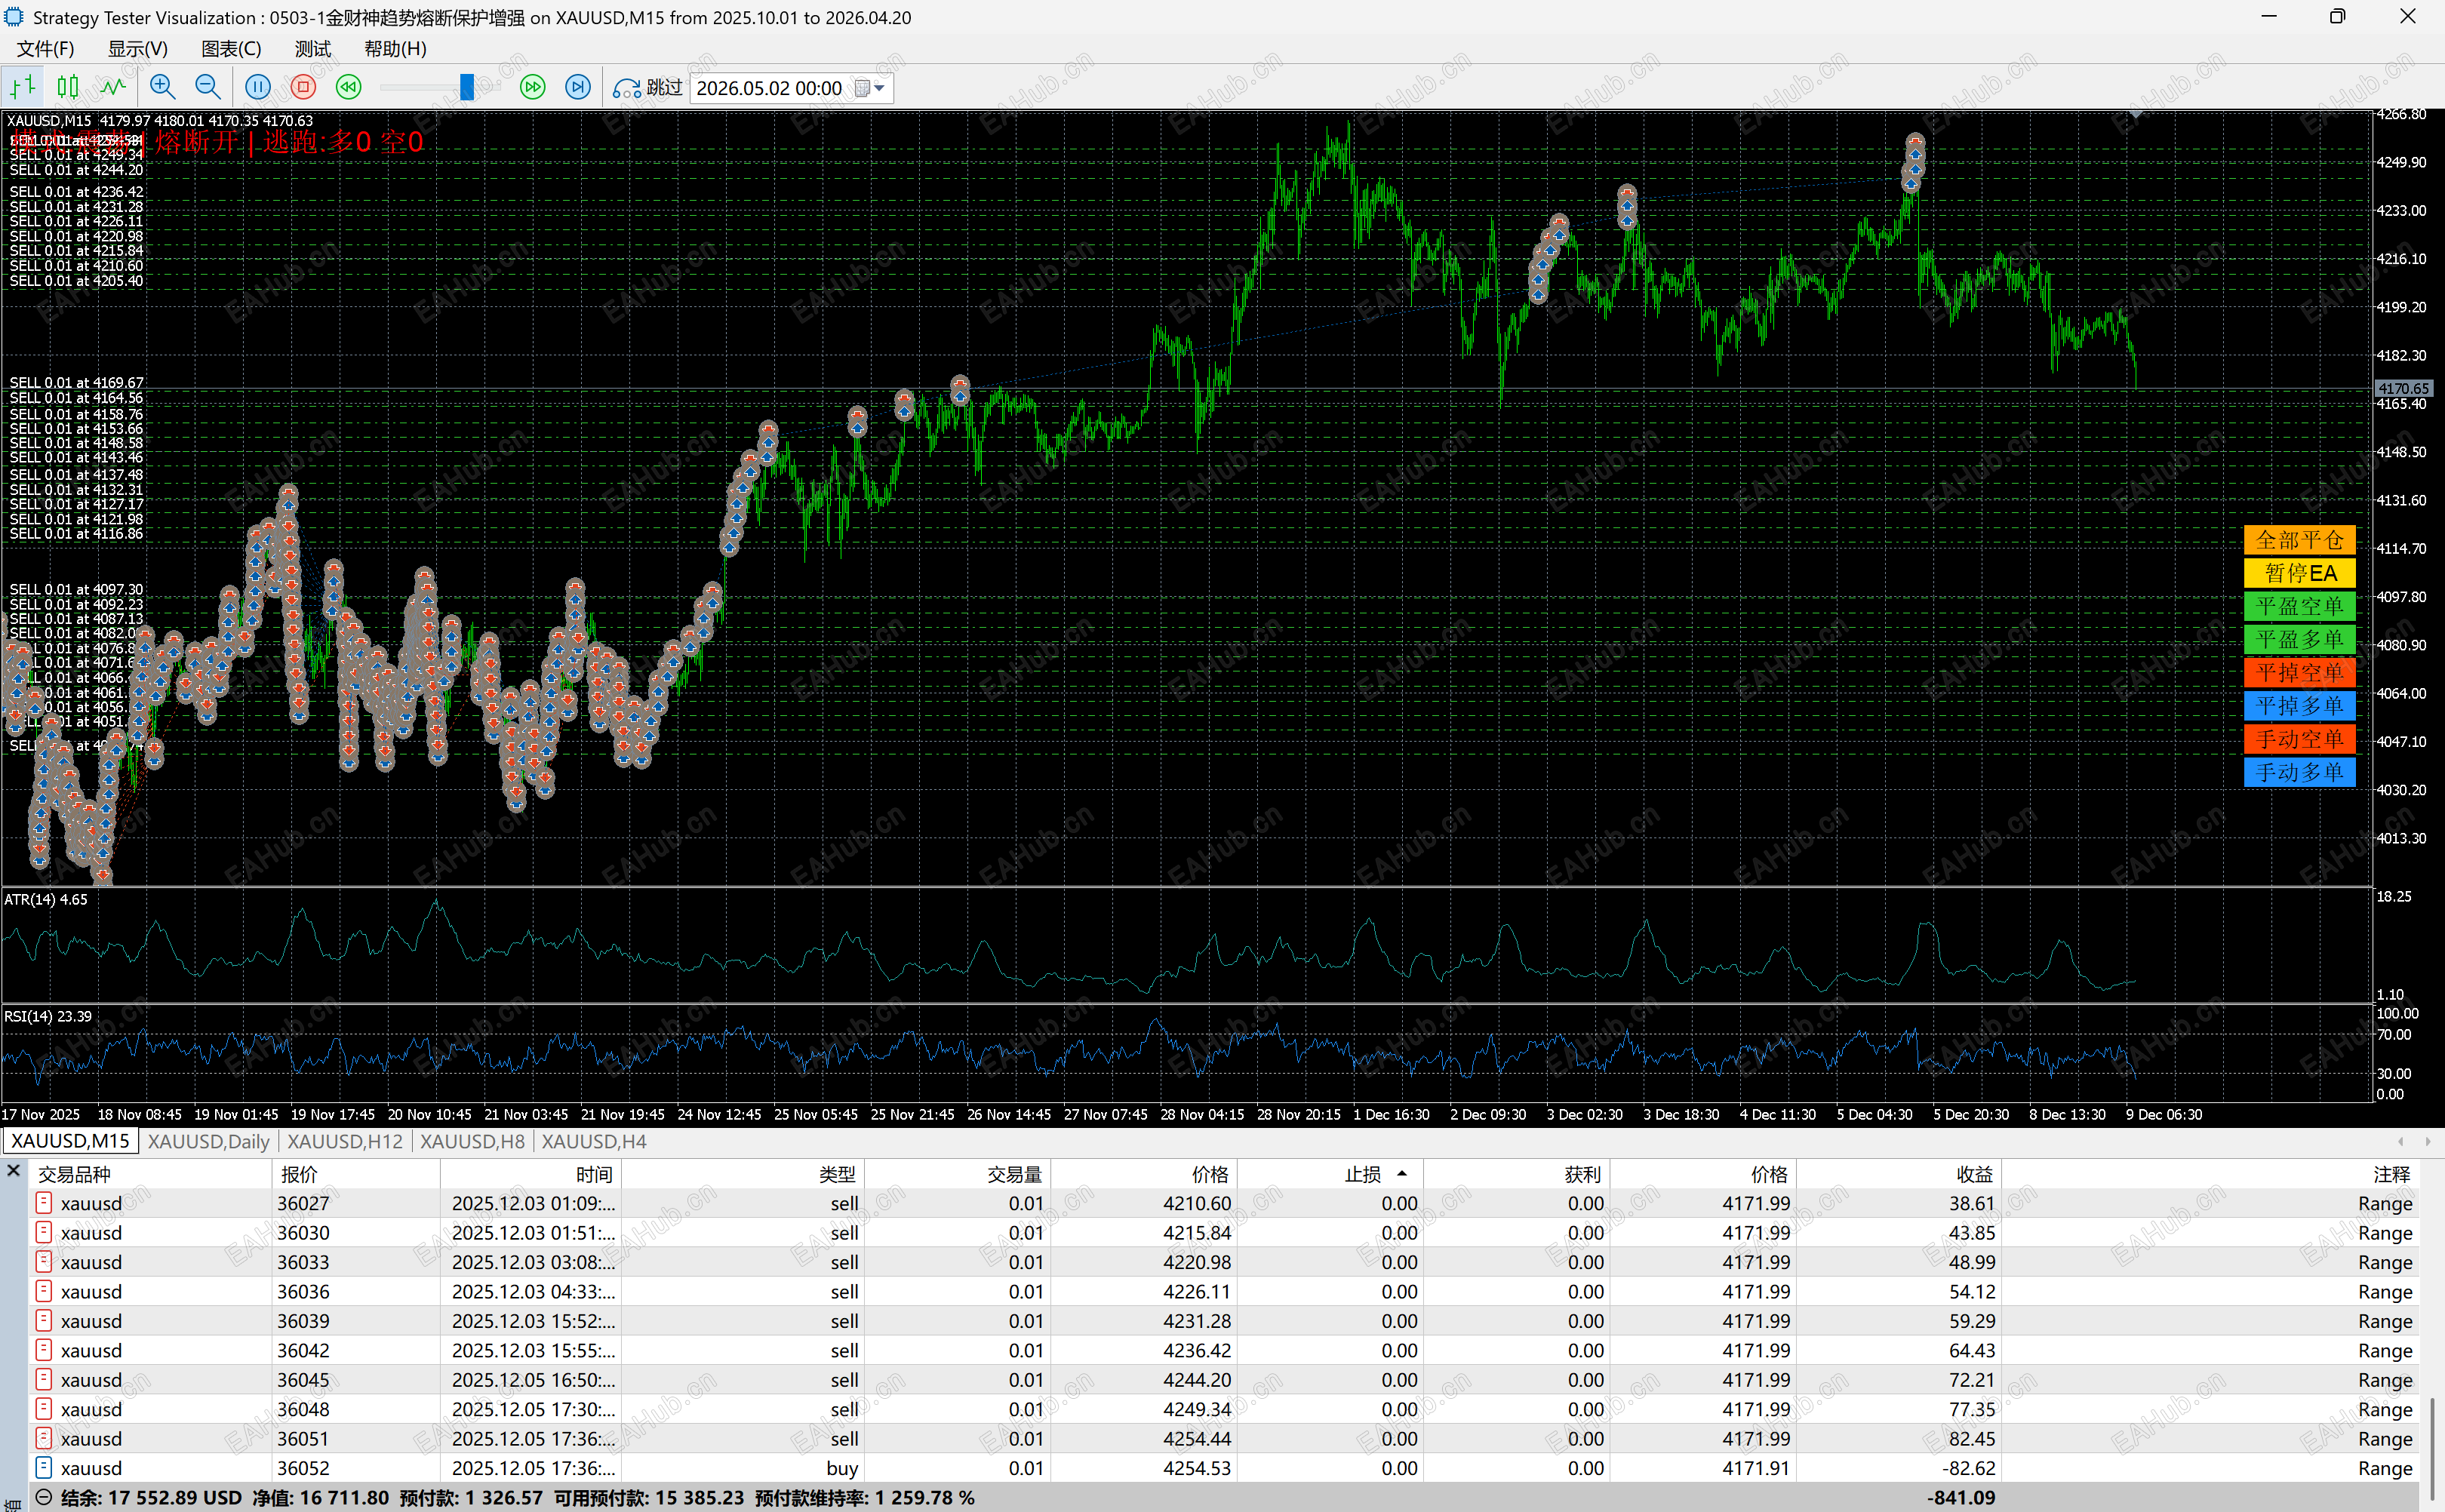The height and width of the screenshot is (1512, 2445).
Task: Zoom out on the chart
Action: [x=208, y=87]
